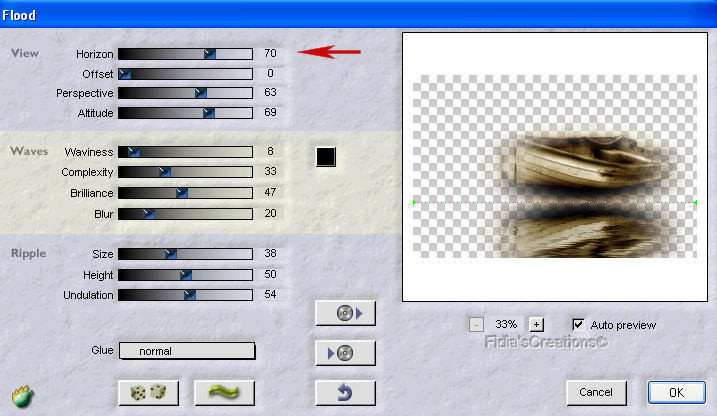The height and width of the screenshot is (416, 717).
Task: Adjust the Blur slider
Action: click(x=185, y=213)
